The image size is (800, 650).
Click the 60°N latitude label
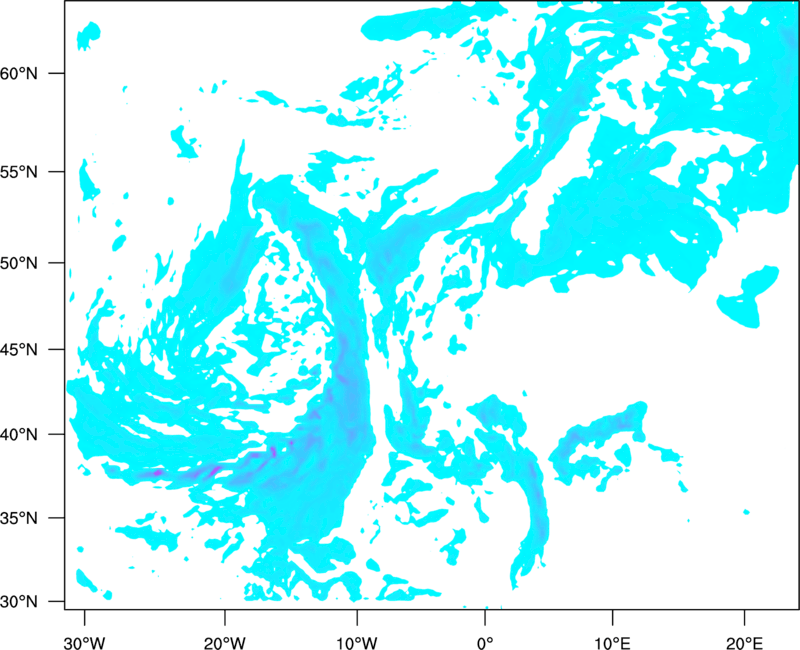(x=19, y=73)
